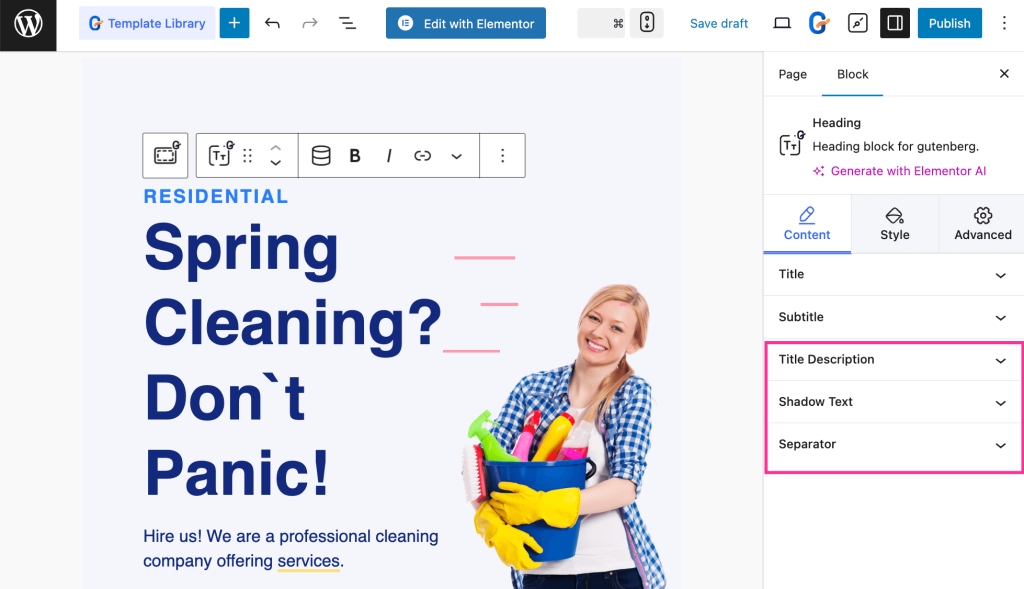The image size is (1024, 589).
Task: Apply bold formatting to the heading
Action: coord(354,155)
